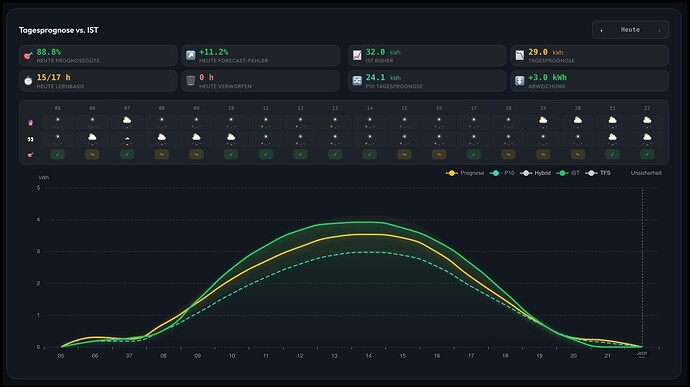Toggle the Unsicherheit band in the legend

646,173
